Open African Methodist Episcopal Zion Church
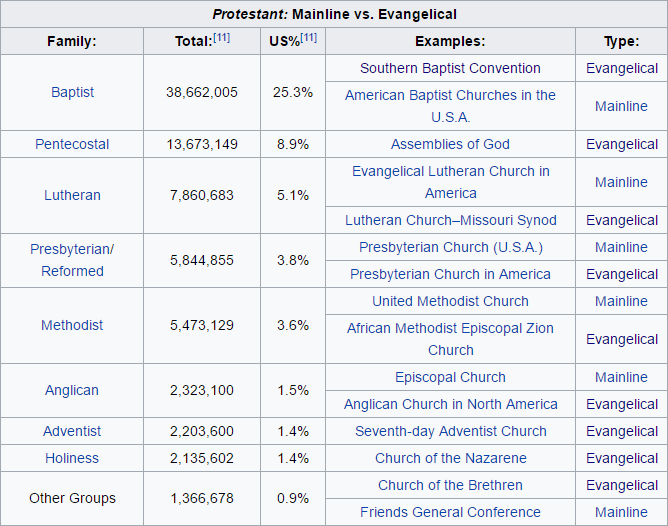 (x=450, y=338)
